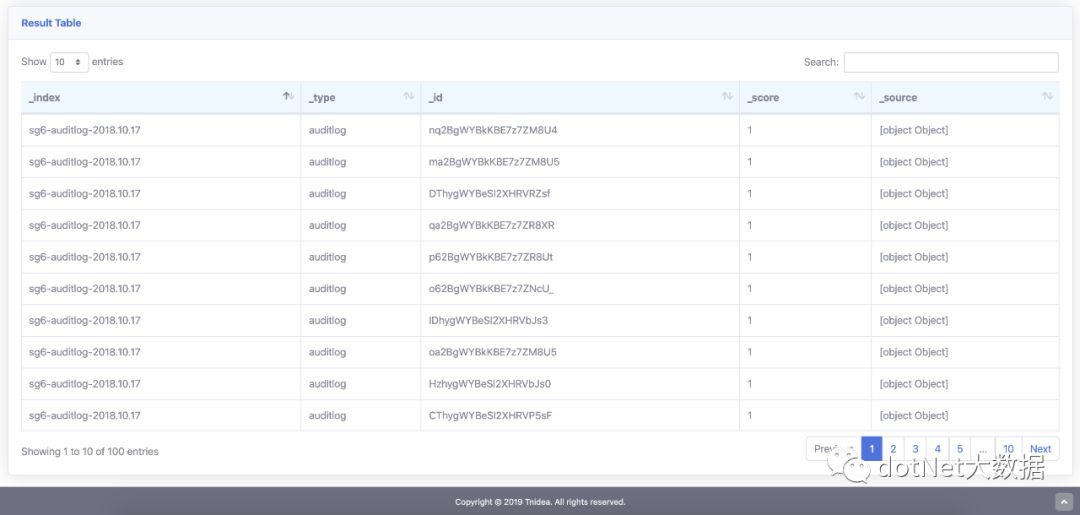
Task: Click the Next page button
Action: coord(1040,449)
